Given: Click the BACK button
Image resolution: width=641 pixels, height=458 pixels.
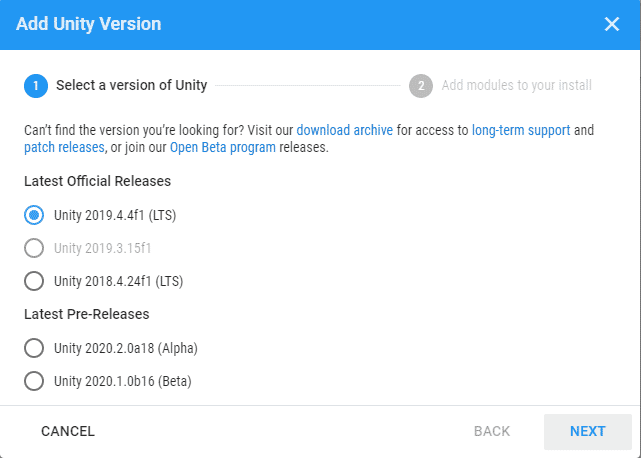Looking at the screenshot, I should (492, 431).
